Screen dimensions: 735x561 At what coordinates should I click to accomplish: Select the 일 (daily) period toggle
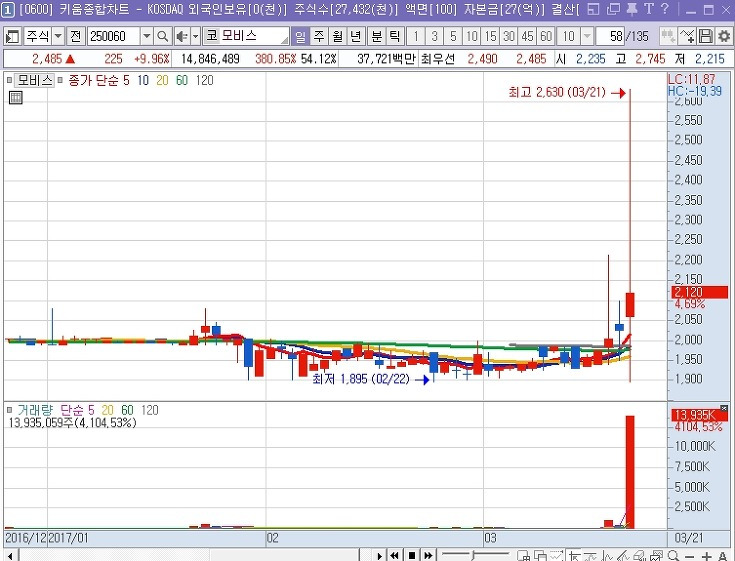[x=300, y=36]
